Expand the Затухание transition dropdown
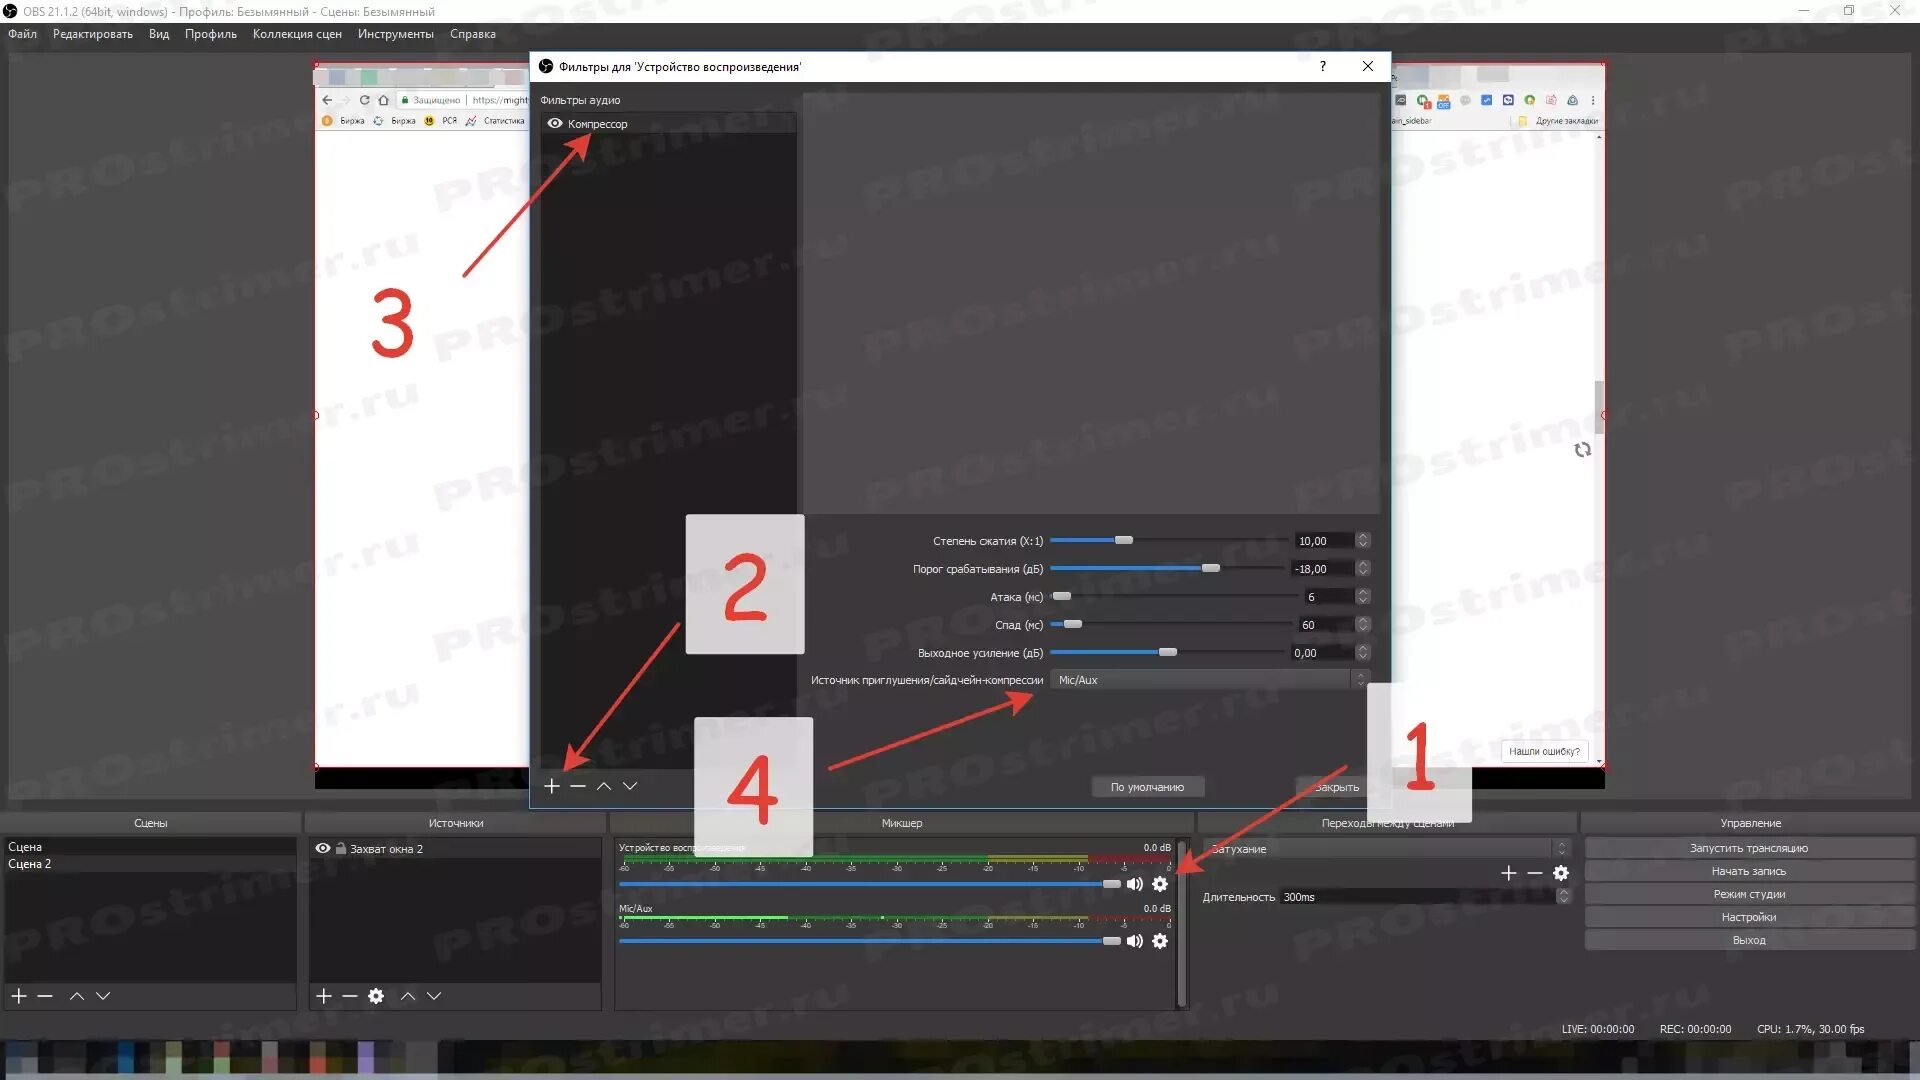This screenshot has height=1080, width=1920. [x=1560, y=848]
